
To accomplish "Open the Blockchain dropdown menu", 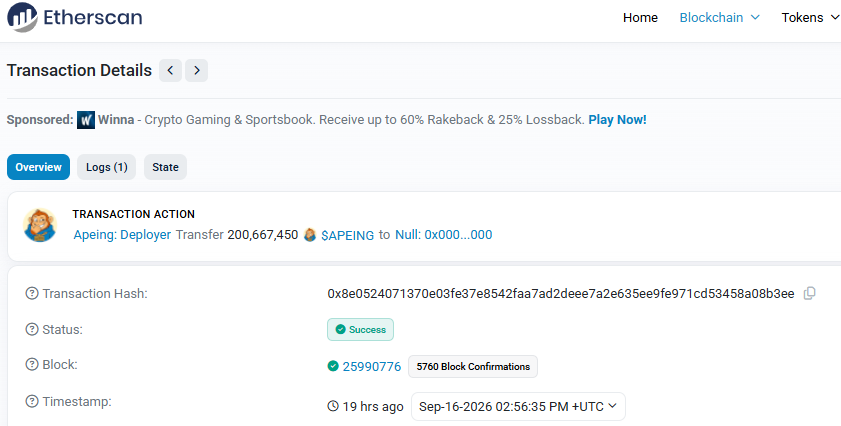I will [719, 17].
